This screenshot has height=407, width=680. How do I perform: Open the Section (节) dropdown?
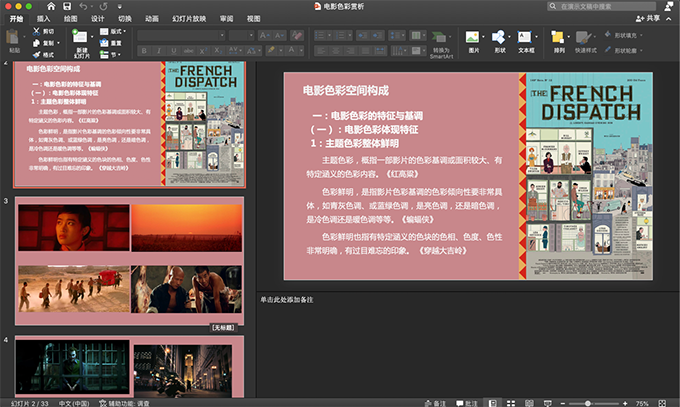pos(110,55)
